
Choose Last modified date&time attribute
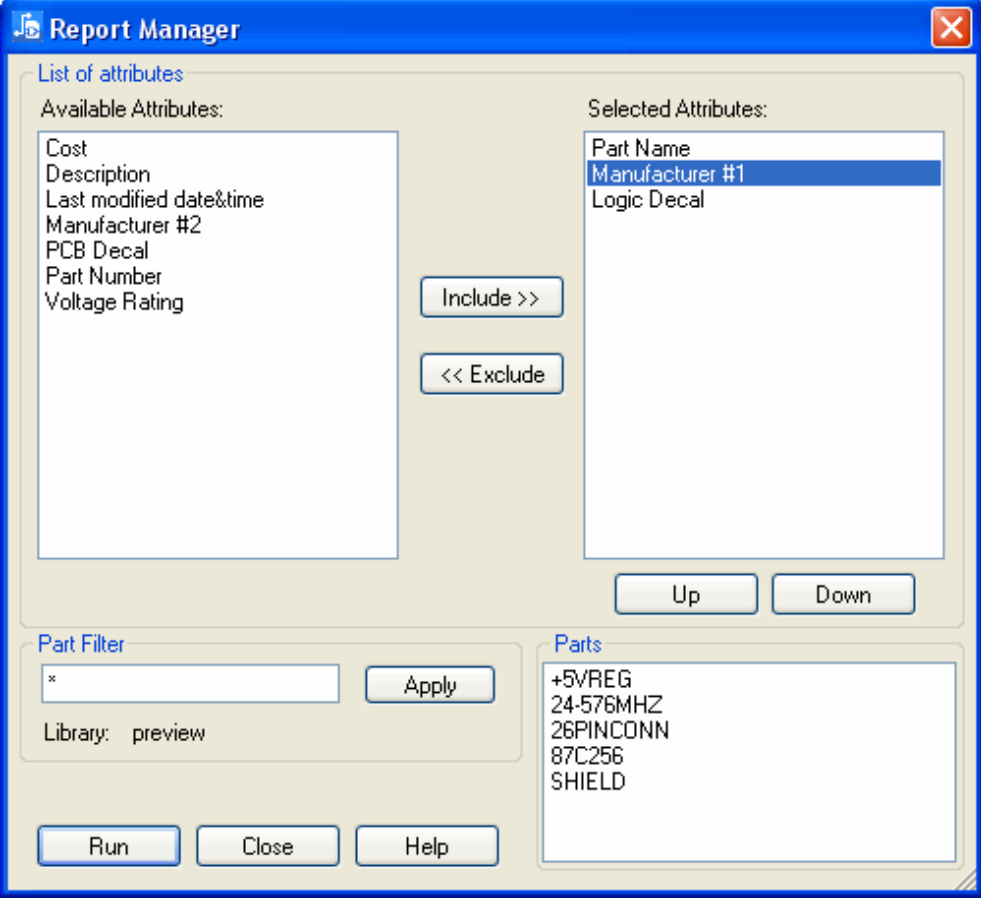pyautogui.click(x=155, y=200)
